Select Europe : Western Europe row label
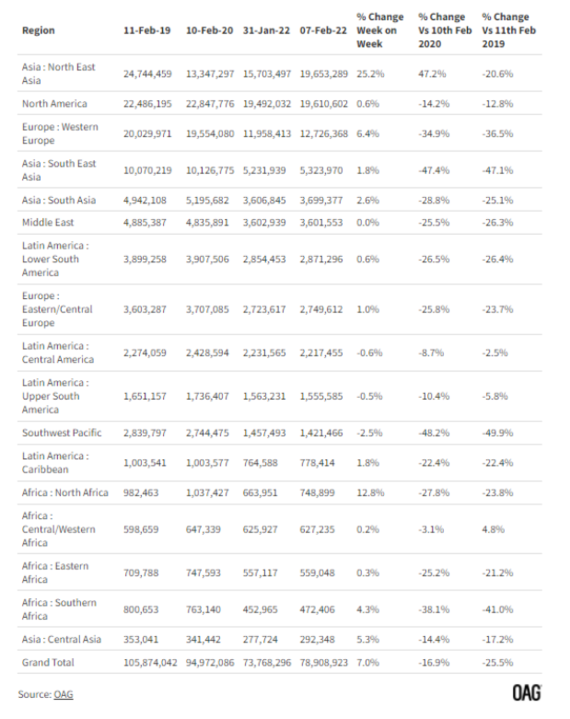Viewport: 570px width, 719px height. click(x=60, y=133)
